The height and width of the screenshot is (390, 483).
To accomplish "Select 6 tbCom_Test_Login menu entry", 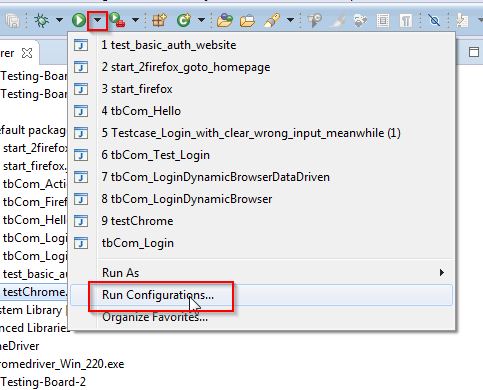I will (x=261, y=155).
